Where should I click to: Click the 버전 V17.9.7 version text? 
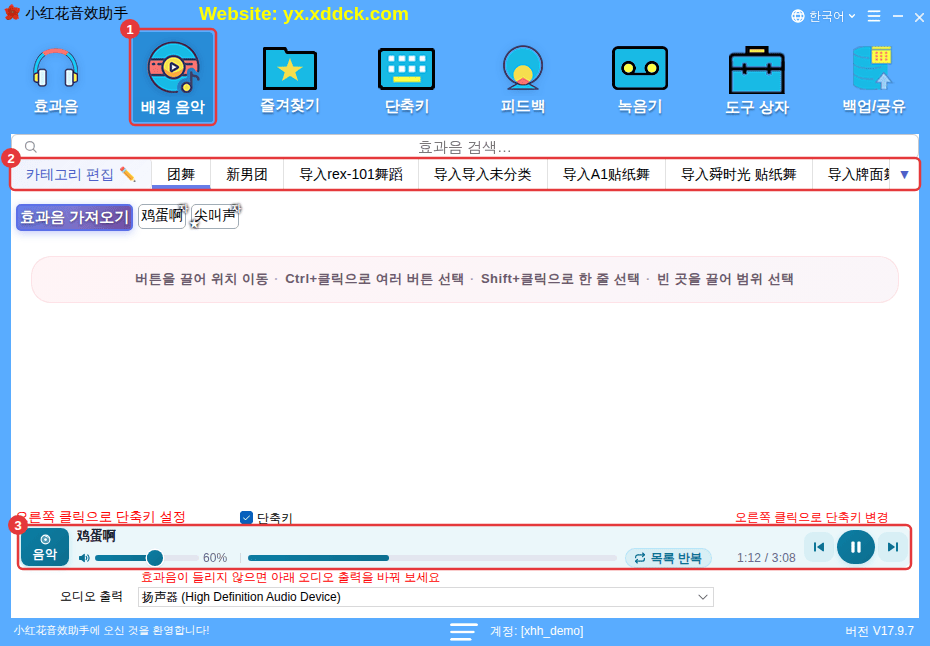[879, 631]
